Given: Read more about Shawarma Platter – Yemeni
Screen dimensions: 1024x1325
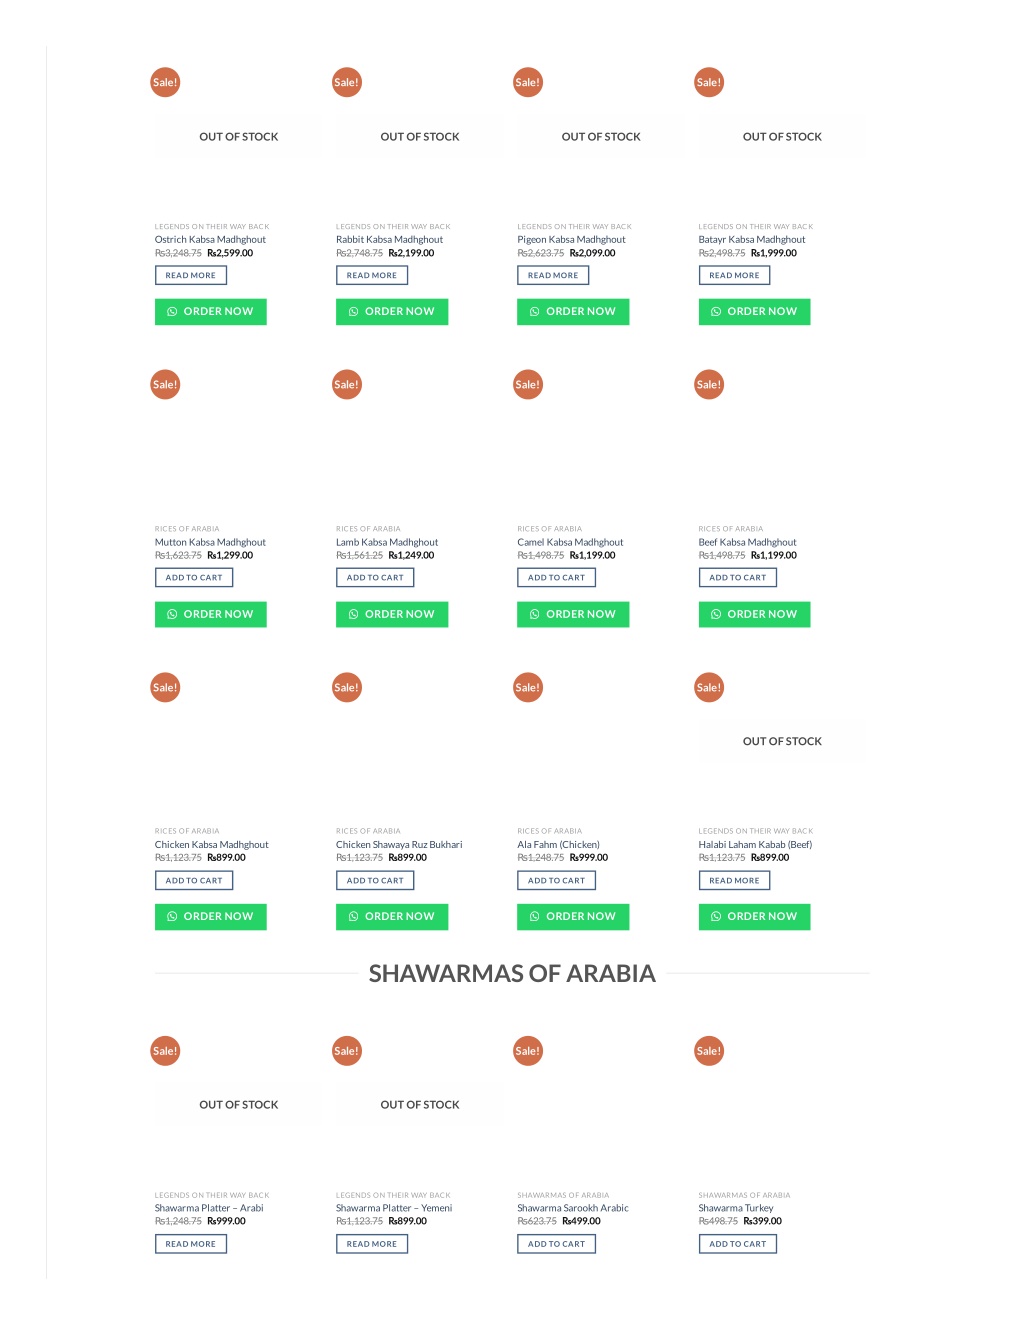Looking at the screenshot, I should [372, 1244].
